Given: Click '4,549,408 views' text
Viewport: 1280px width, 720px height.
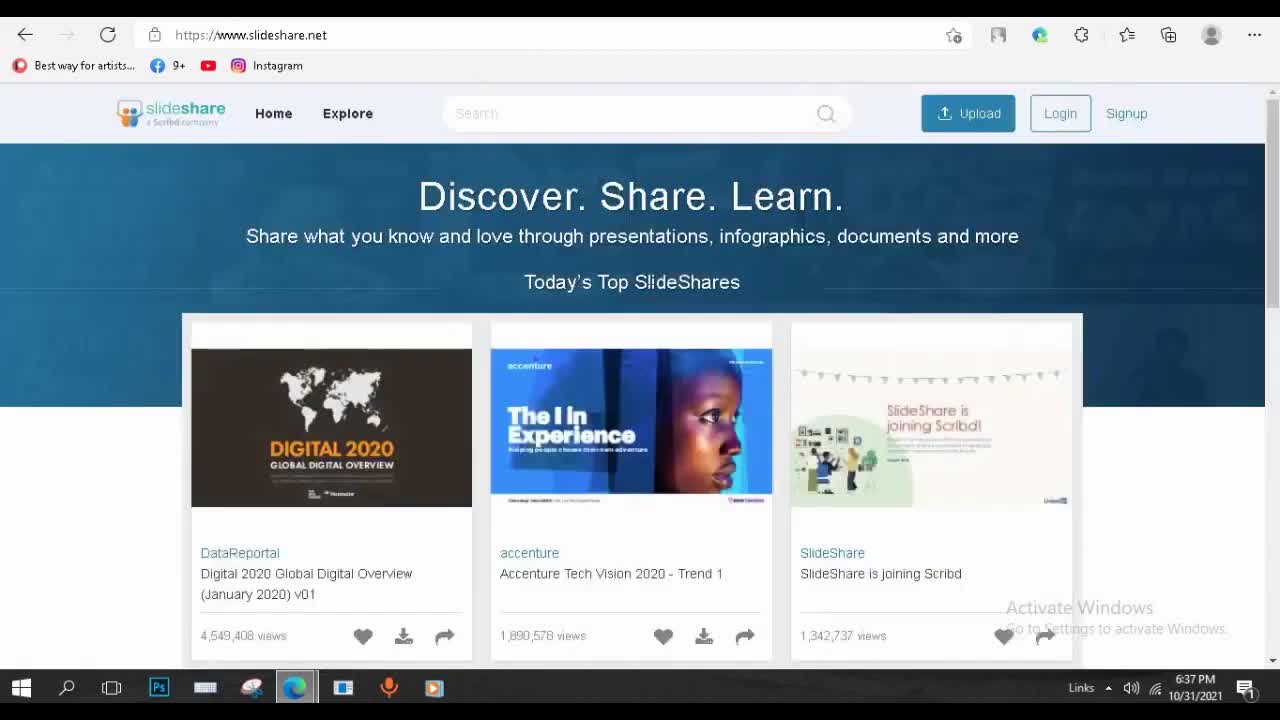Looking at the screenshot, I should click(243, 636).
